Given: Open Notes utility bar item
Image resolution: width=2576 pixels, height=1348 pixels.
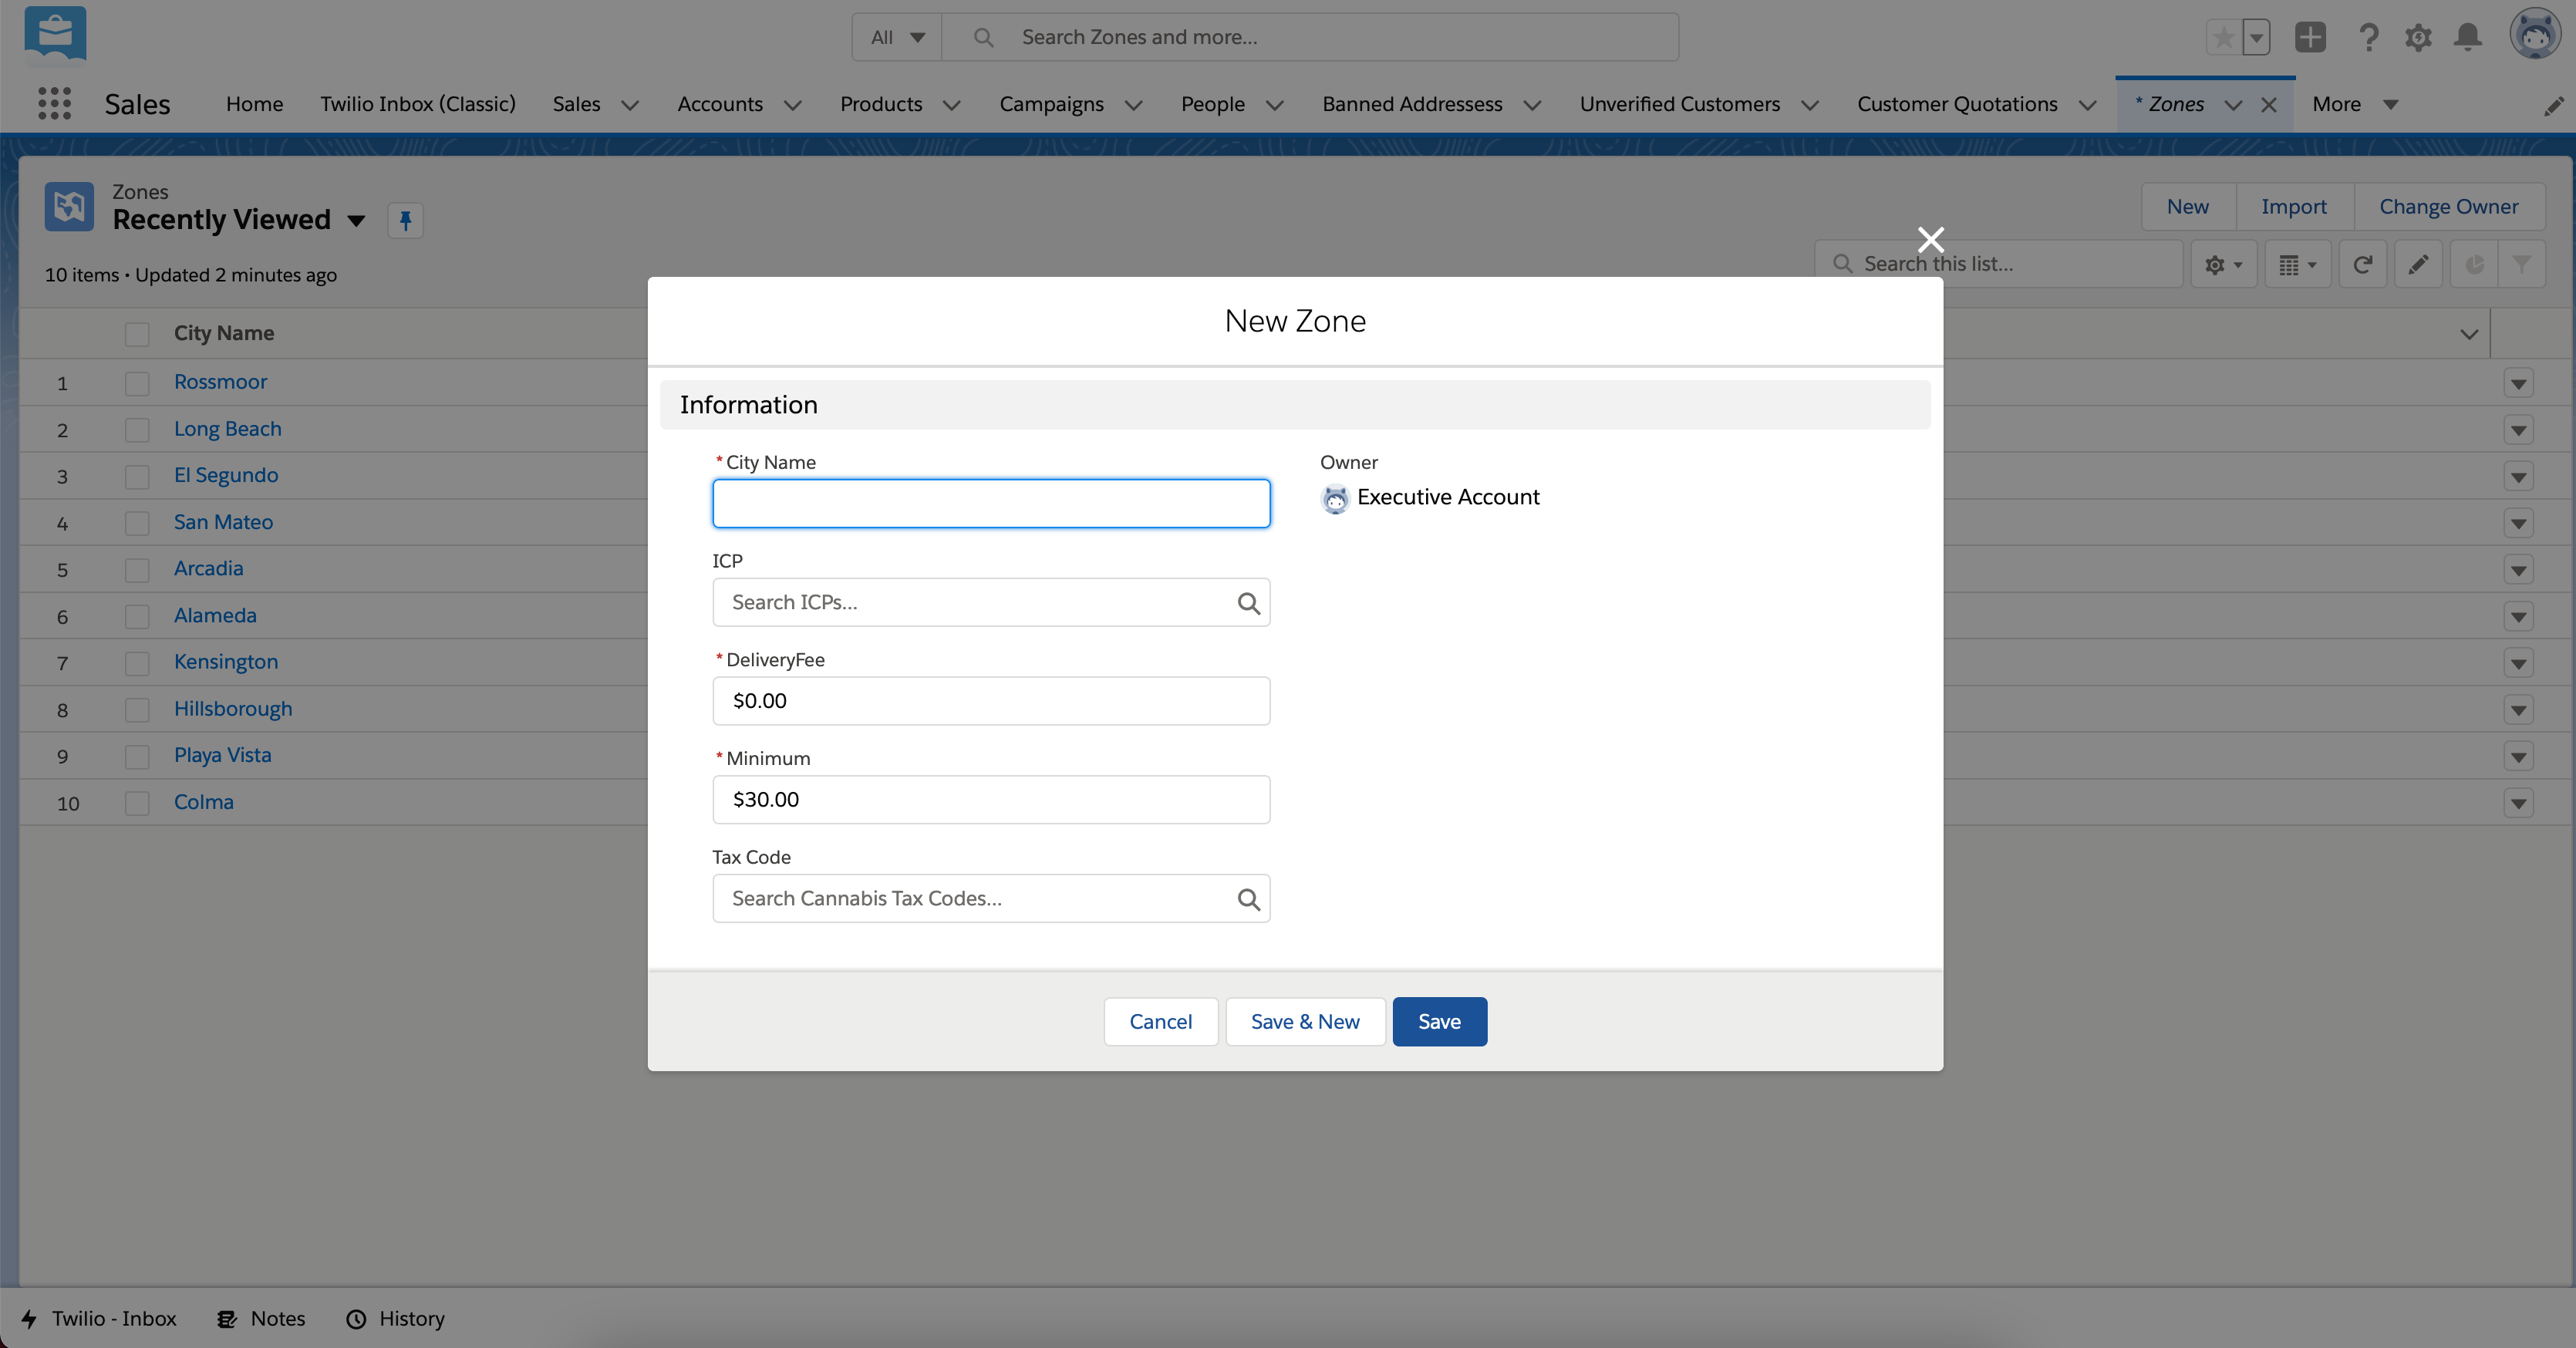Looking at the screenshot, I should click(x=262, y=1318).
